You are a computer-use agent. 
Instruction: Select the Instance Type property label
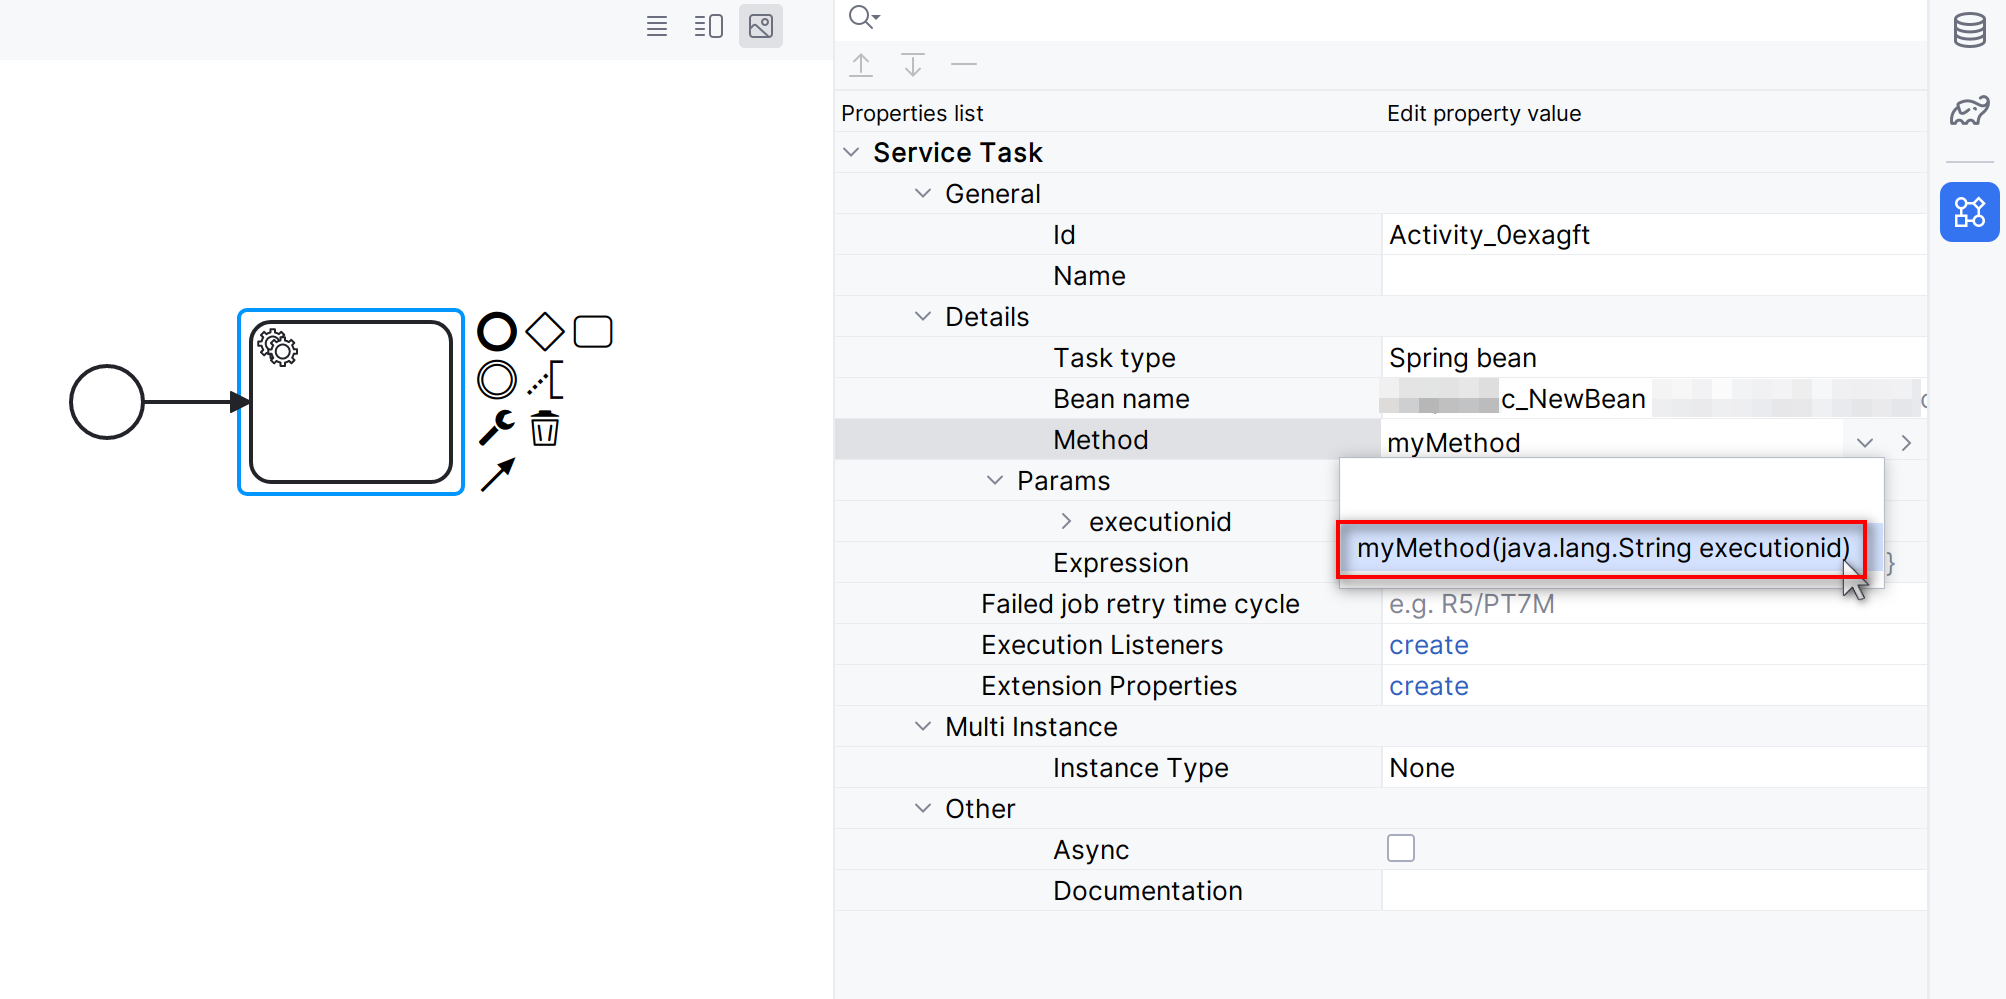1140,768
